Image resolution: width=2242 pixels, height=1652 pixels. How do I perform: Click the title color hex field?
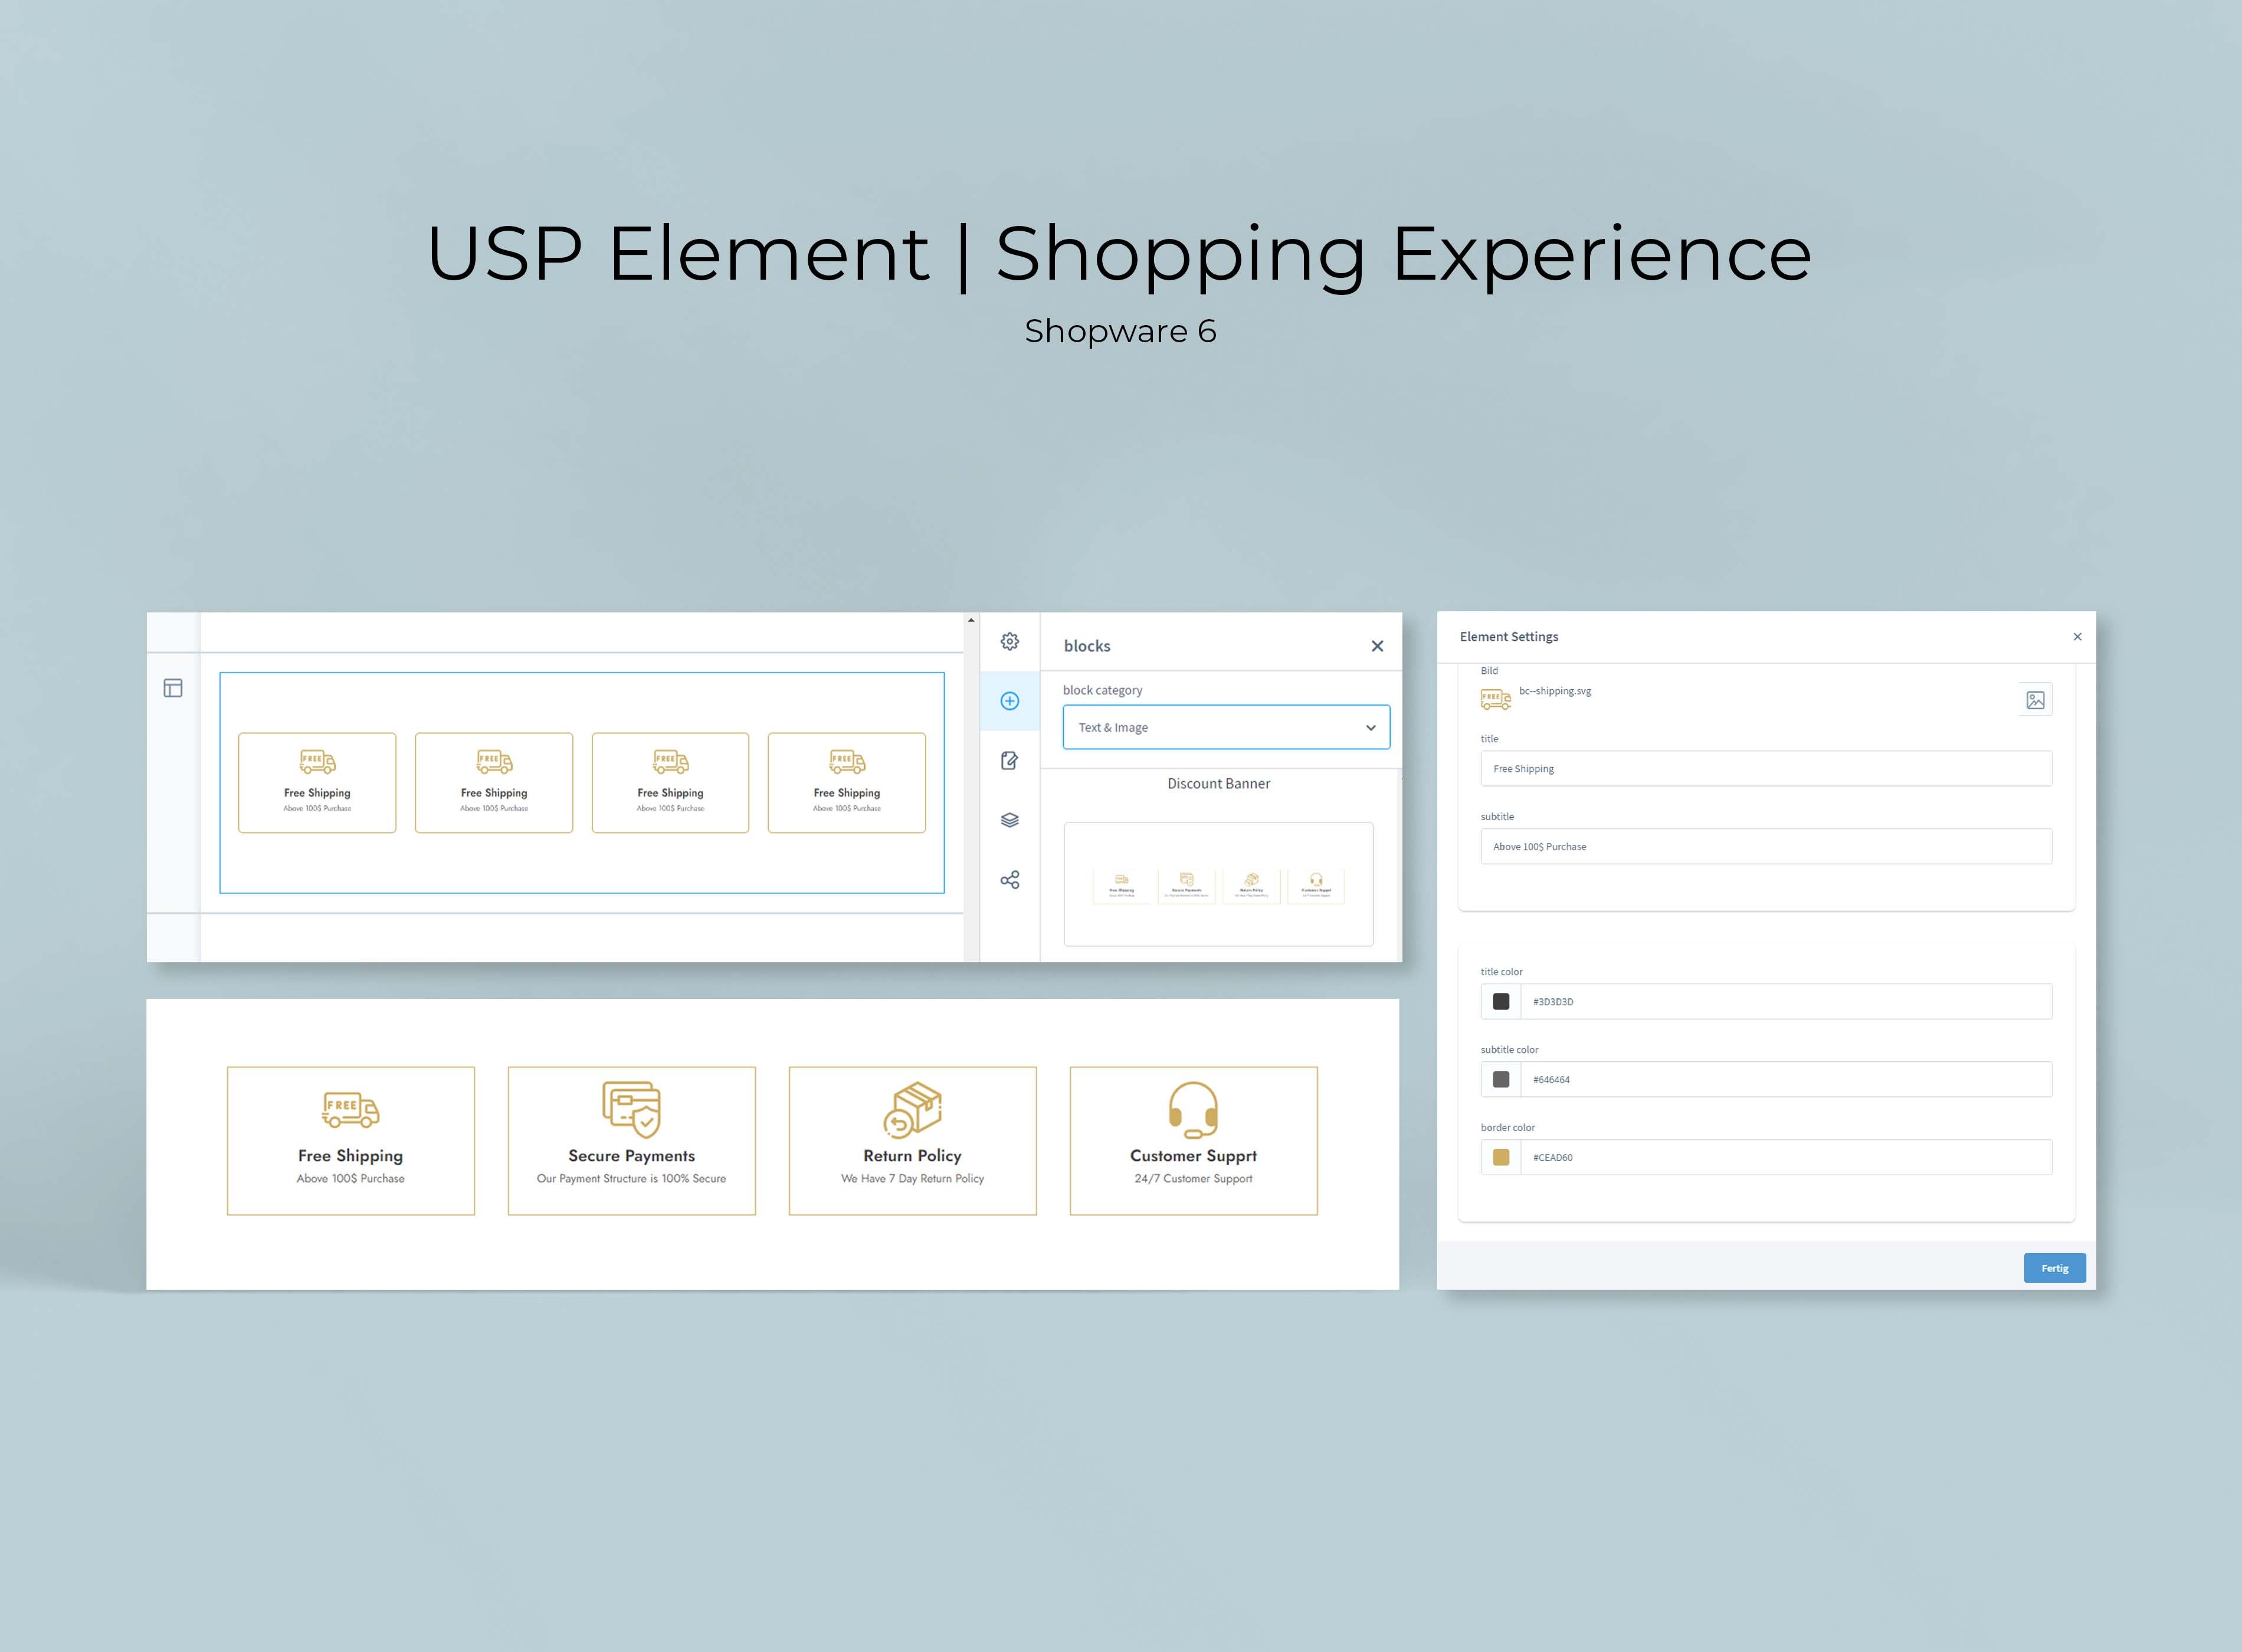point(1786,1002)
